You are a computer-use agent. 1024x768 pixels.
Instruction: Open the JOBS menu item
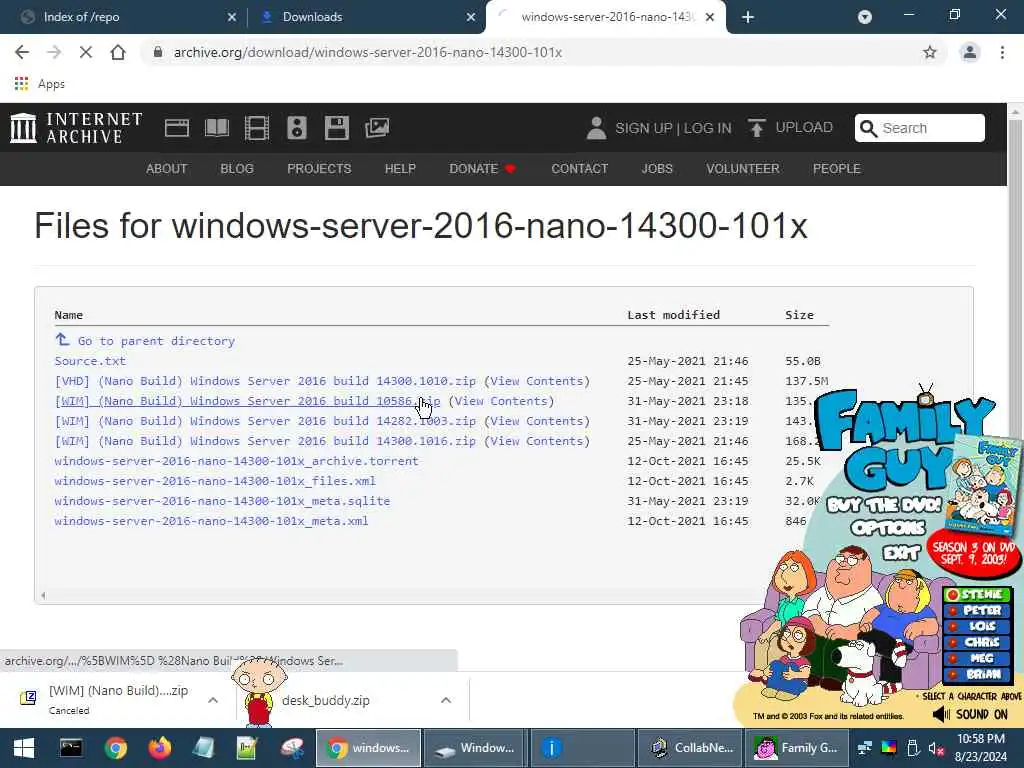click(x=657, y=168)
